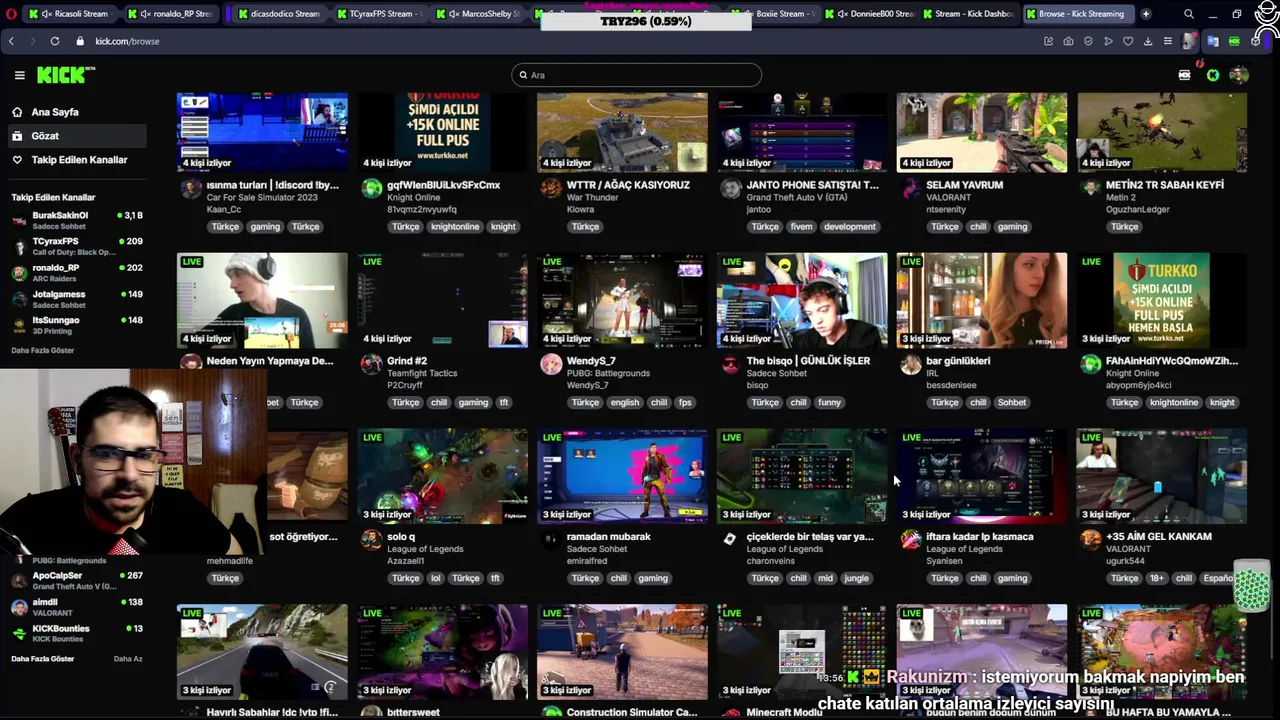Image resolution: width=1280 pixels, height=720 pixels.
Task: Open the ramadan mubarak stream thumbnail
Action: coord(622,476)
